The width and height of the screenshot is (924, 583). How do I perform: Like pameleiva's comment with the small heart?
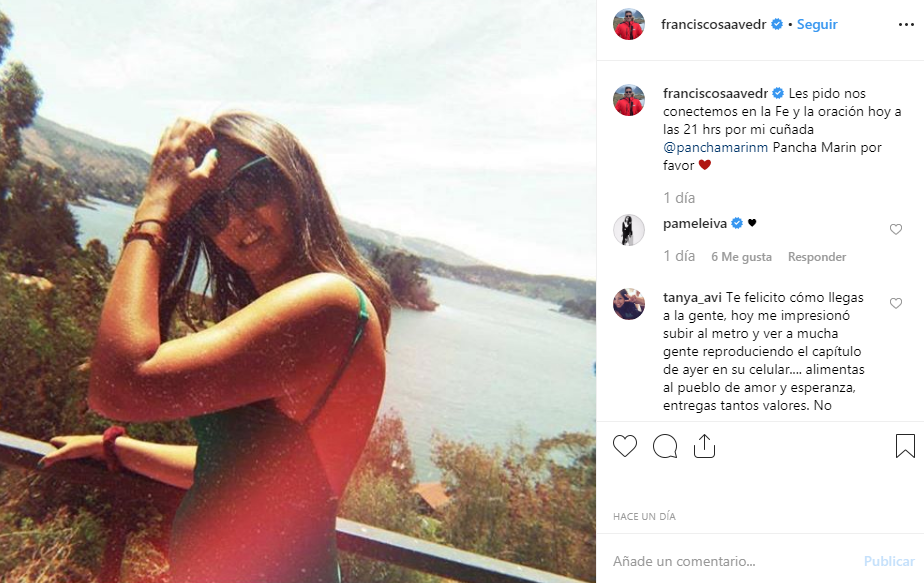coord(896,230)
